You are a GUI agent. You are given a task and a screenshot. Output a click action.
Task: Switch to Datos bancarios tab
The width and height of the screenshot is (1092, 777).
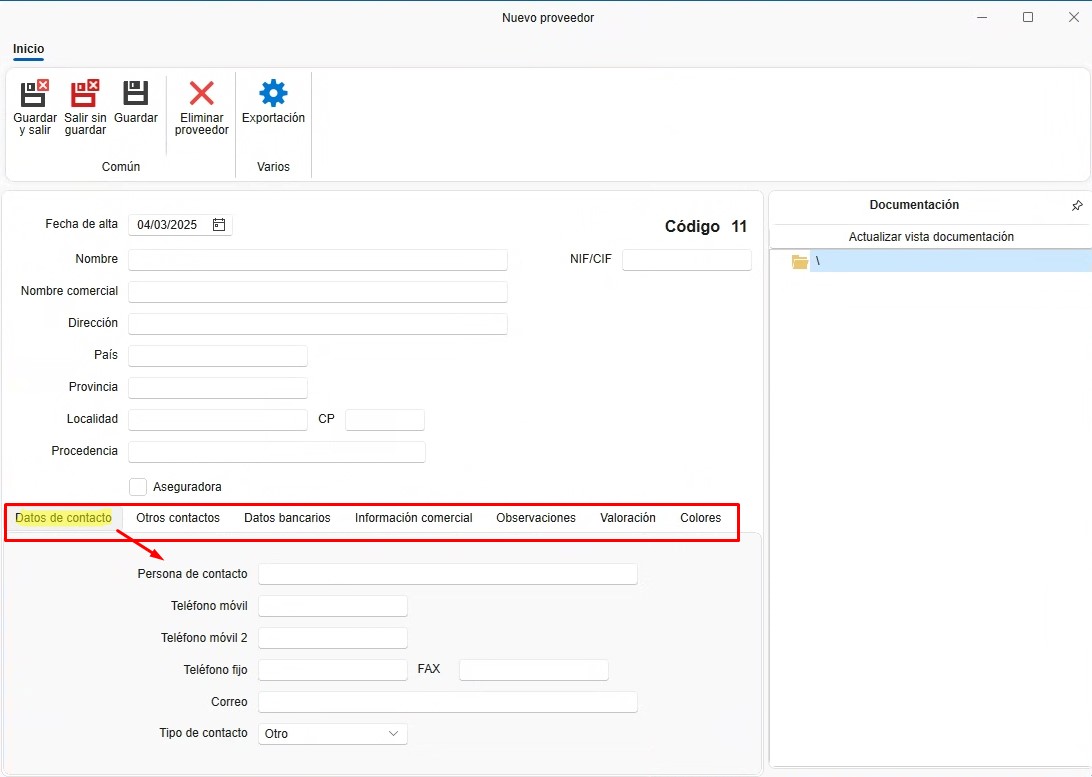(x=287, y=517)
